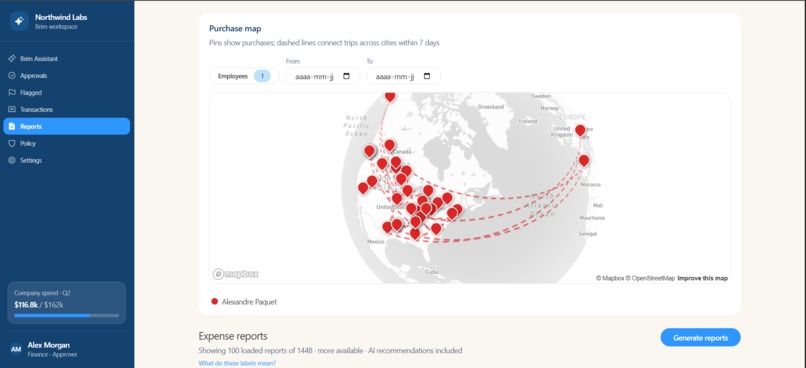This screenshot has width=806, height=368.
Task: Go to Approvals page
Action: click(66, 76)
